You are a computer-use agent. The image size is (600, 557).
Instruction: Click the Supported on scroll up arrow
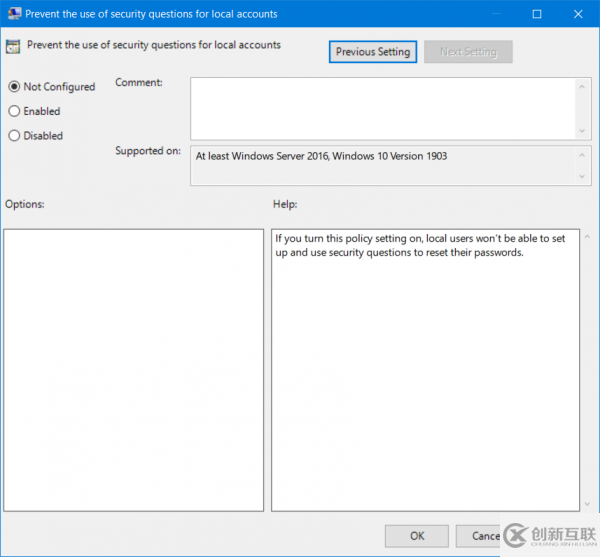click(x=582, y=155)
